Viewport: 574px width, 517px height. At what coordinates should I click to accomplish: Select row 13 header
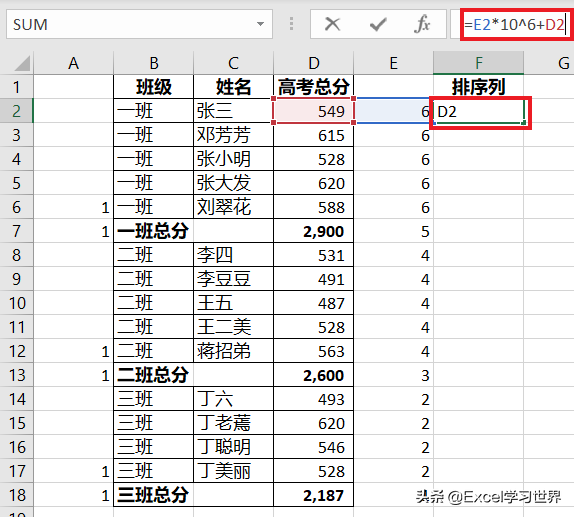(x=16, y=375)
